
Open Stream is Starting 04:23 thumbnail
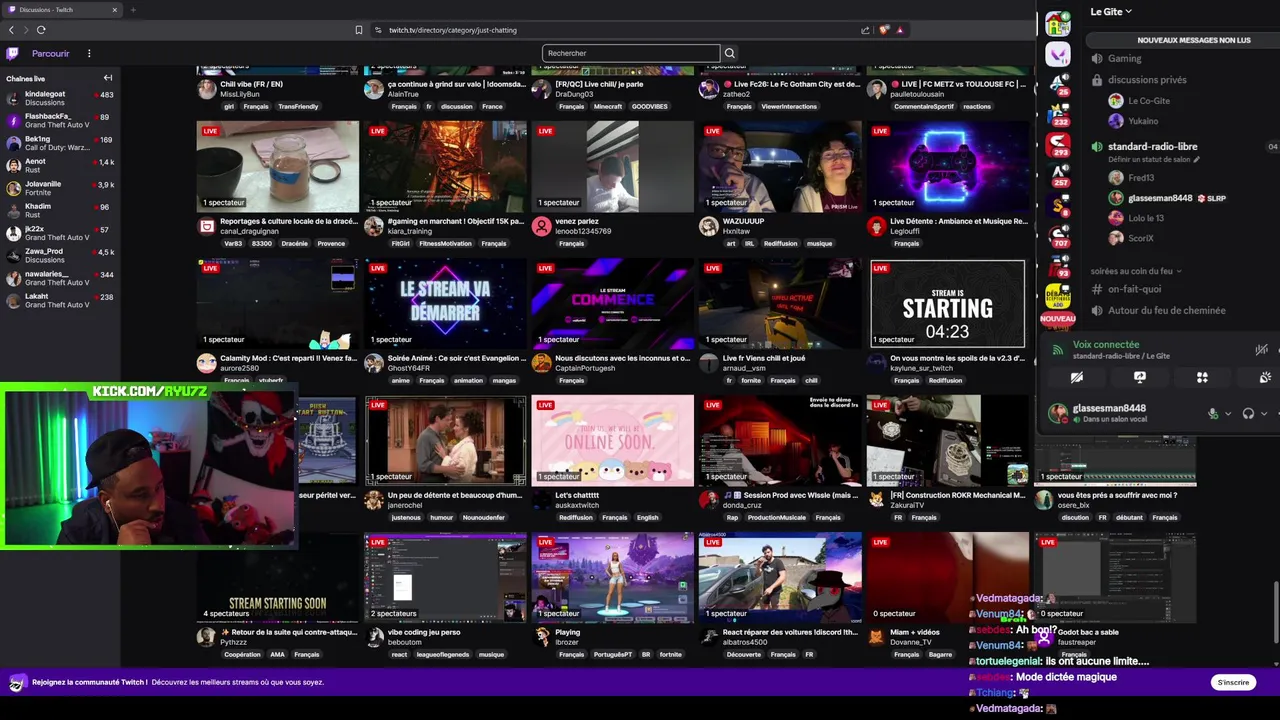tap(948, 303)
